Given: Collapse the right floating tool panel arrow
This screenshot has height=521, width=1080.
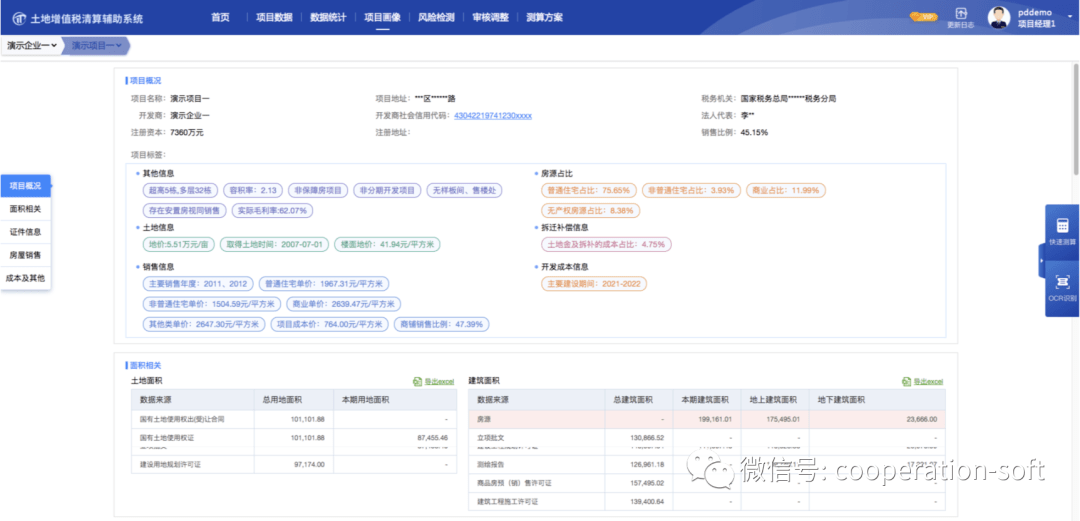Looking at the screenshot, I should point(1042,260).
